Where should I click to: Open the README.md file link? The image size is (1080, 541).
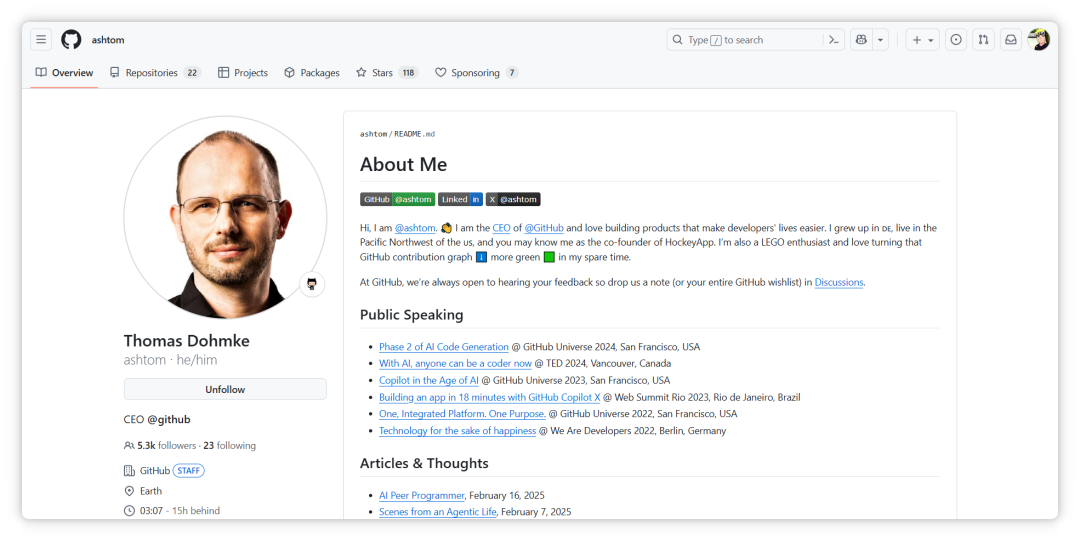pyautogui.click(x=415, y=134)
